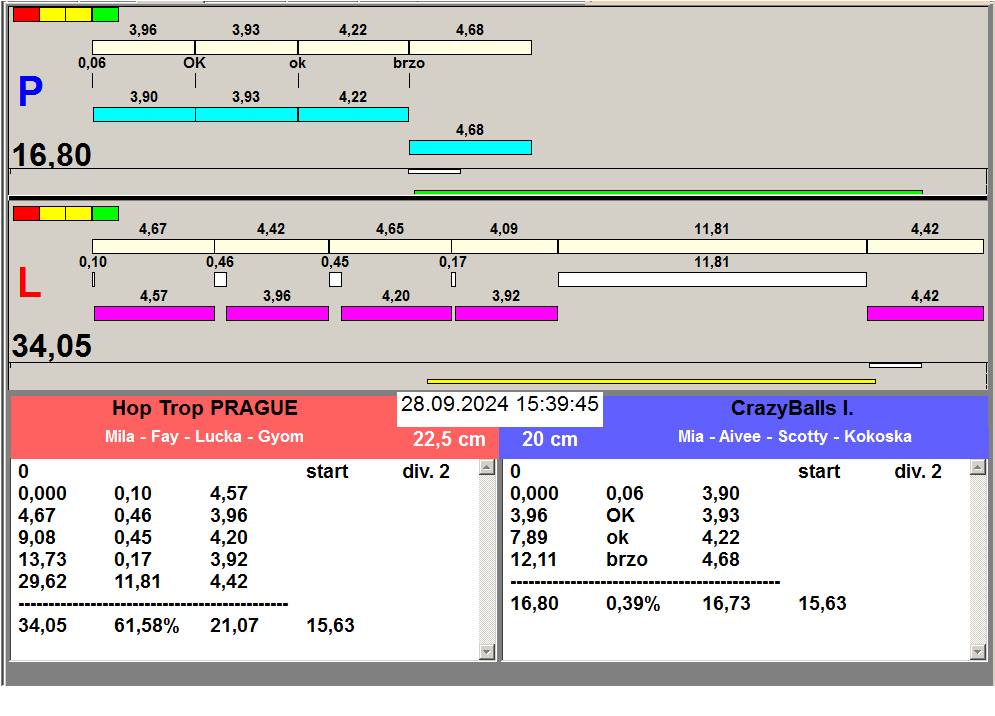Viewport: 995px width, 716px height.
Task: Click the 22,5 cm jump height label
Action: (x=449, y=439)
